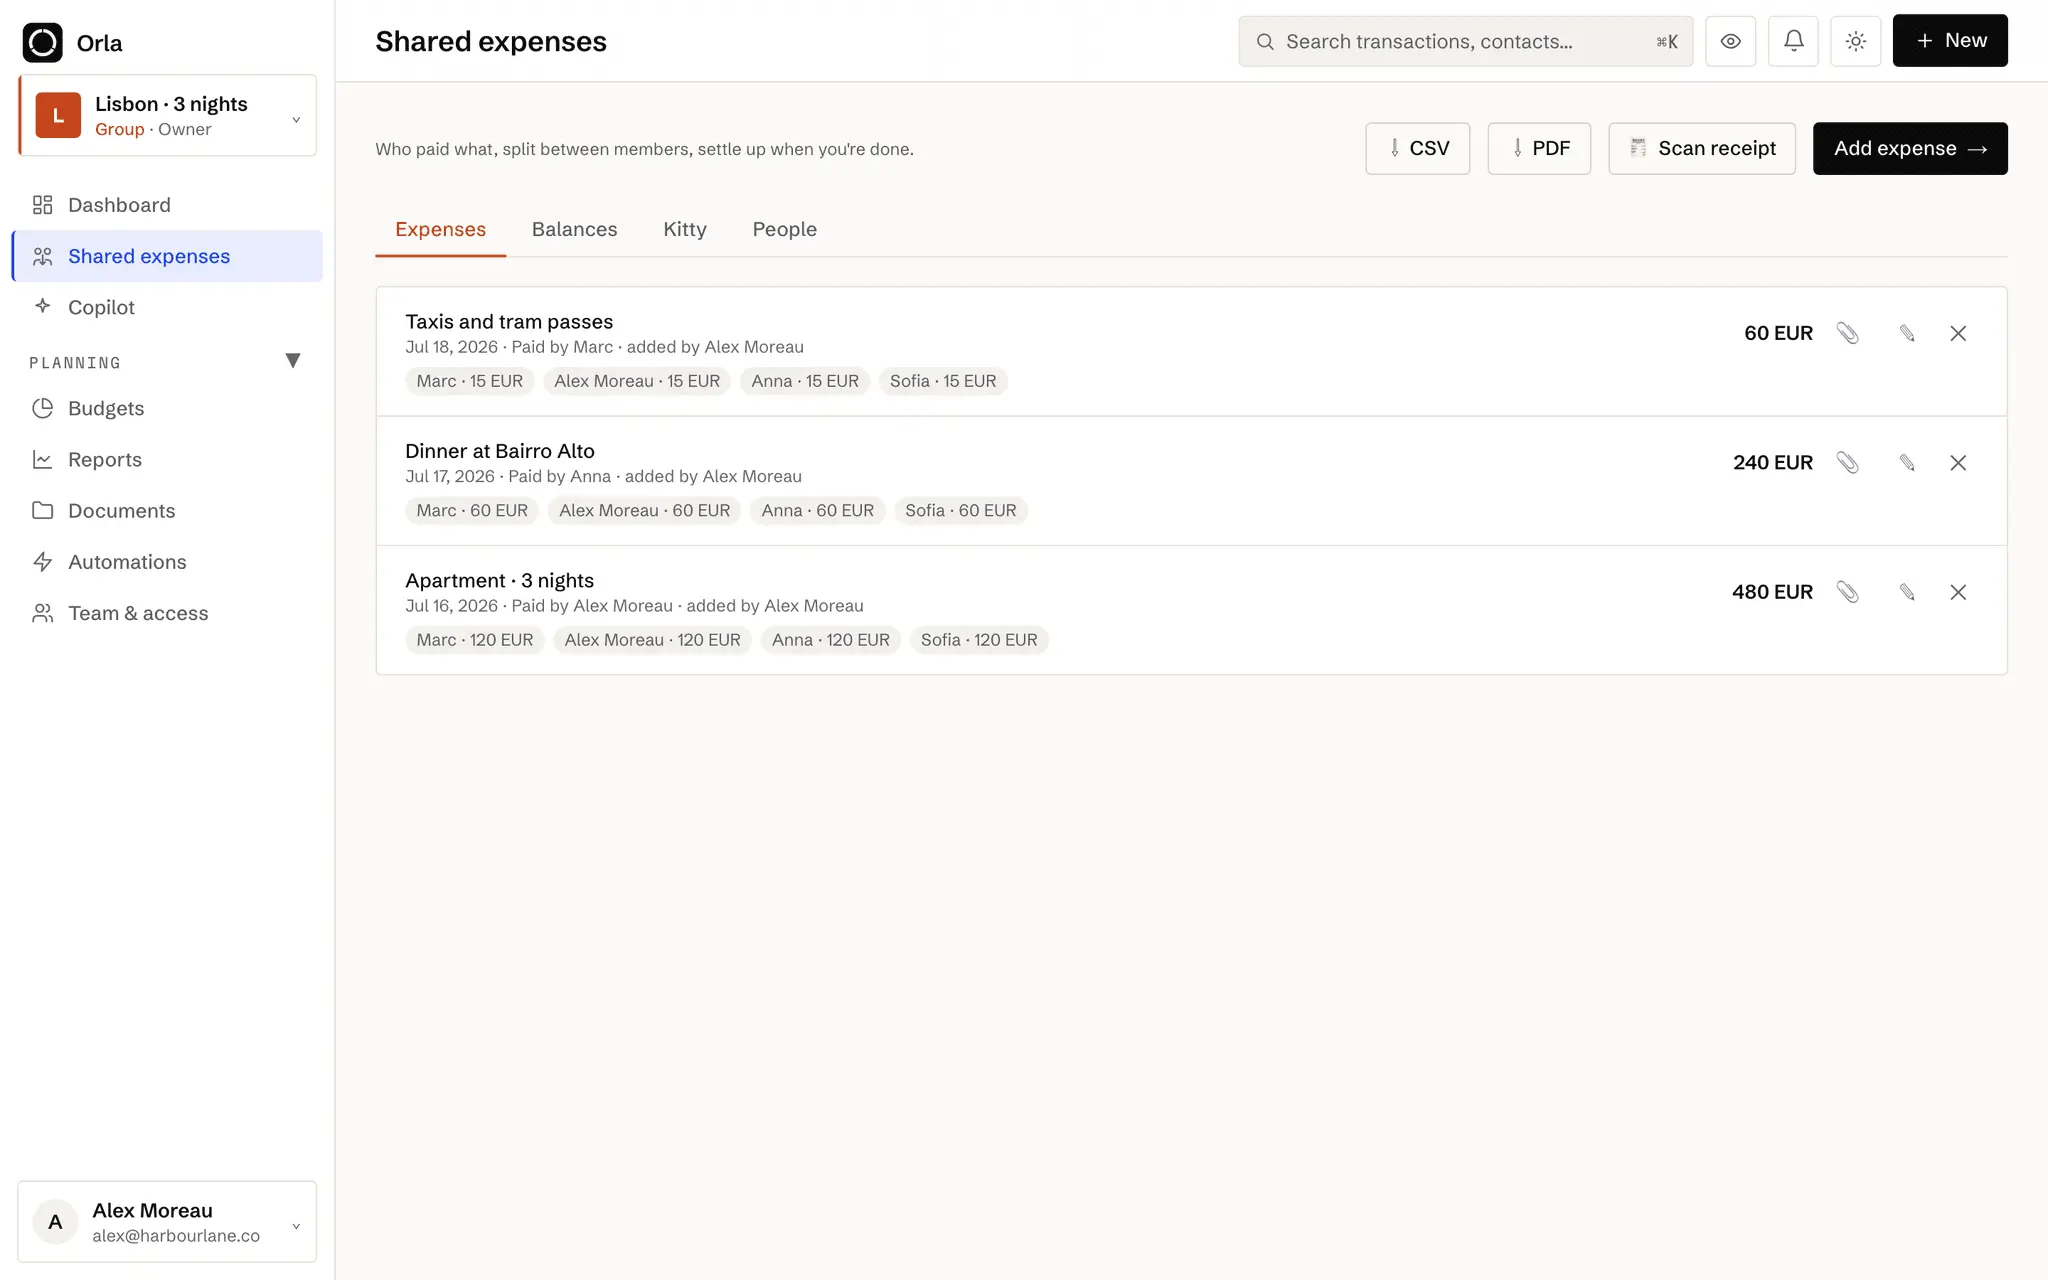Click the 'Sofia · 60 EUR' chip

(x=961, y=510)
